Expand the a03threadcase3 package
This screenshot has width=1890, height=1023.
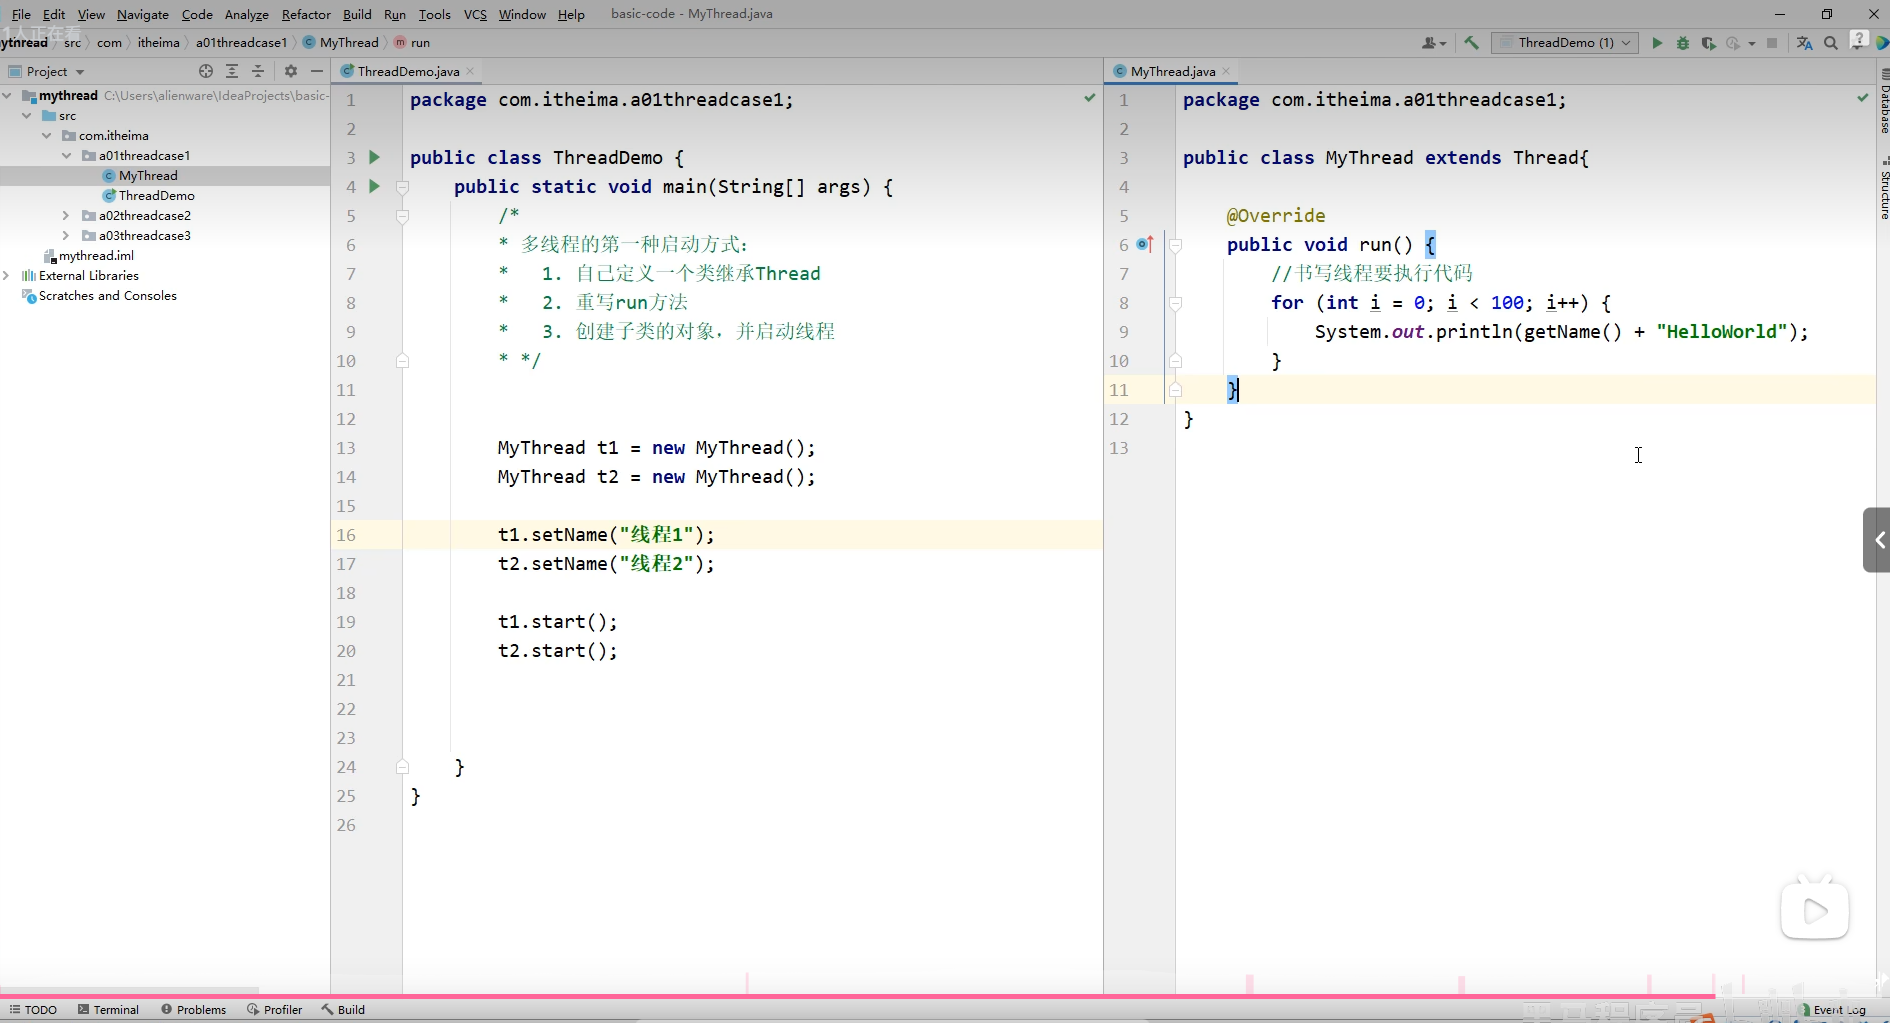click(x=67, y=236)
